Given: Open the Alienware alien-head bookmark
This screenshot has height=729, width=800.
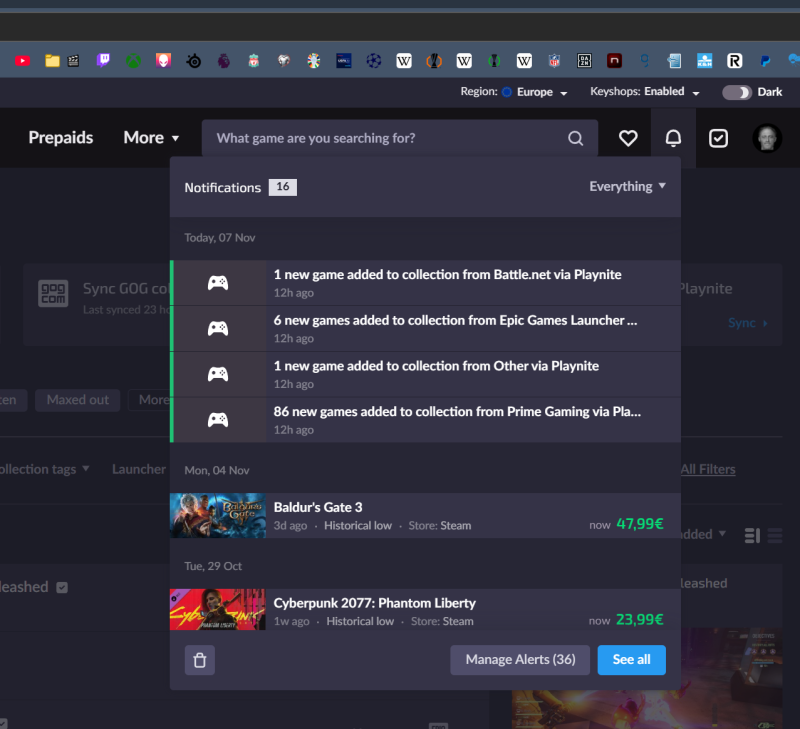Looking at the screenshot, I should click(x=163, y=61).
